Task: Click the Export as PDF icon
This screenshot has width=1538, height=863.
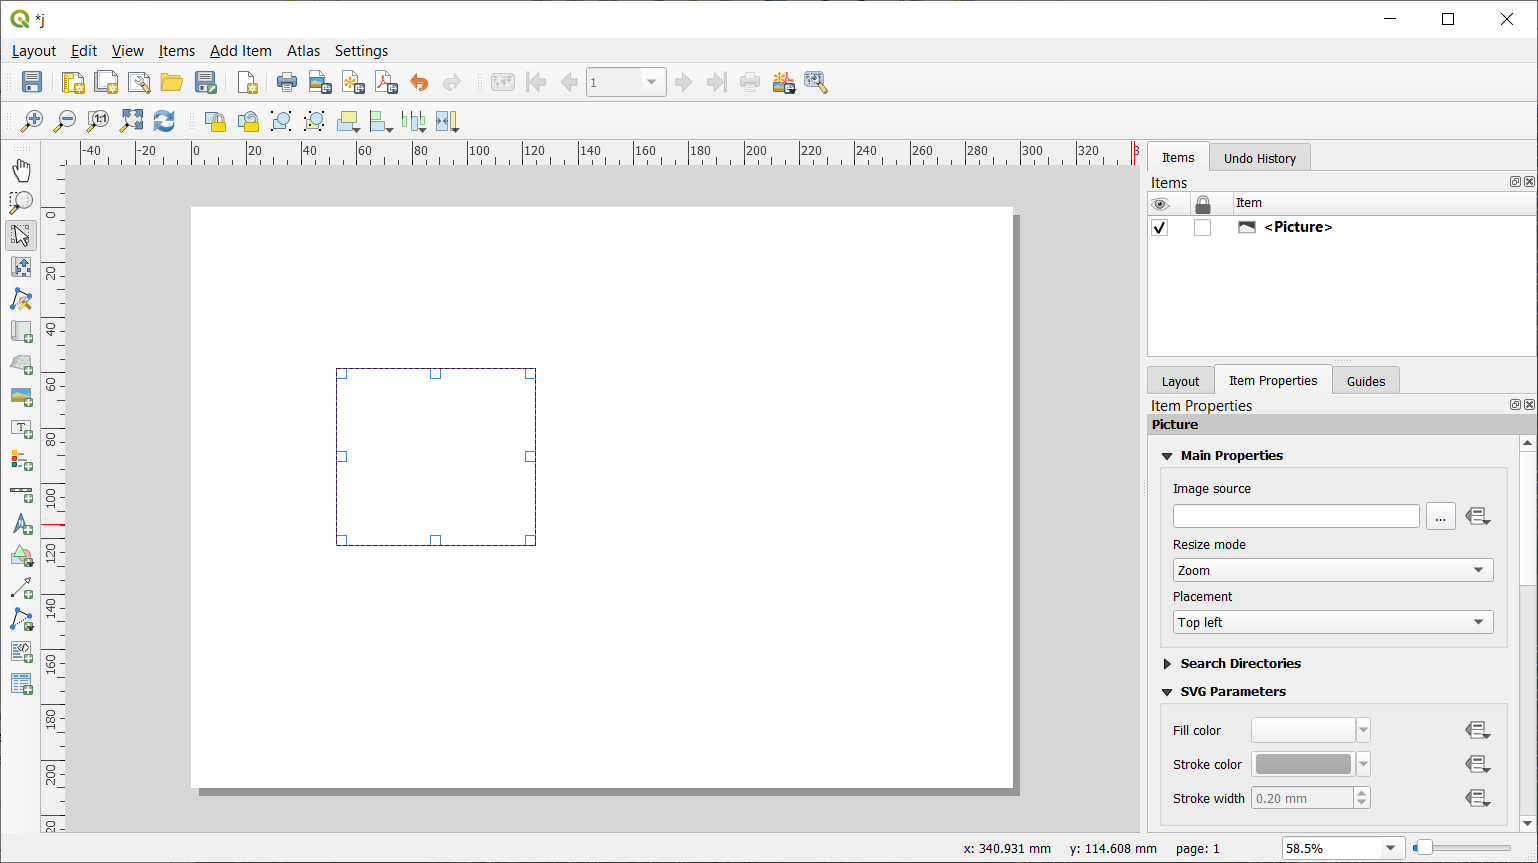Action: click(386, 82)
